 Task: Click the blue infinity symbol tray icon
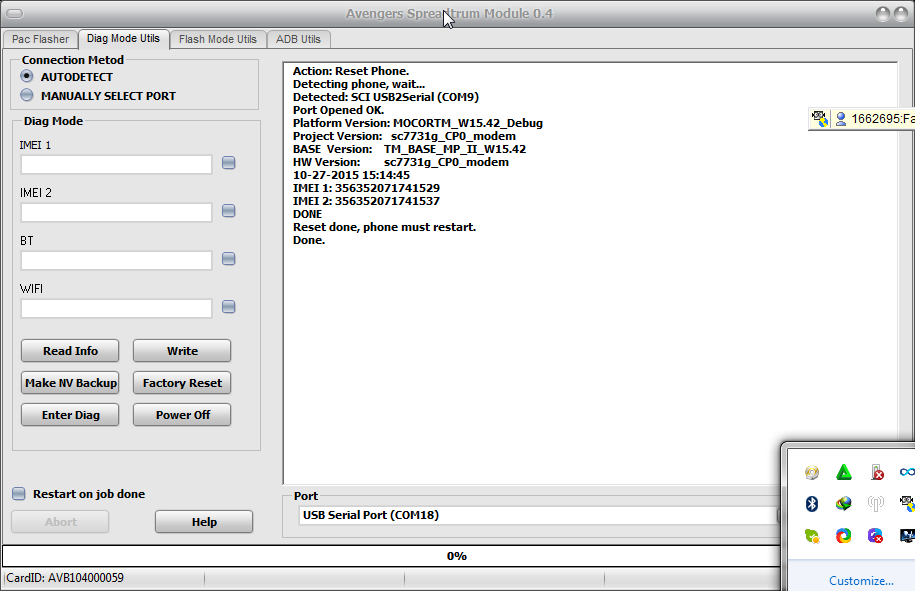[907, 472]
